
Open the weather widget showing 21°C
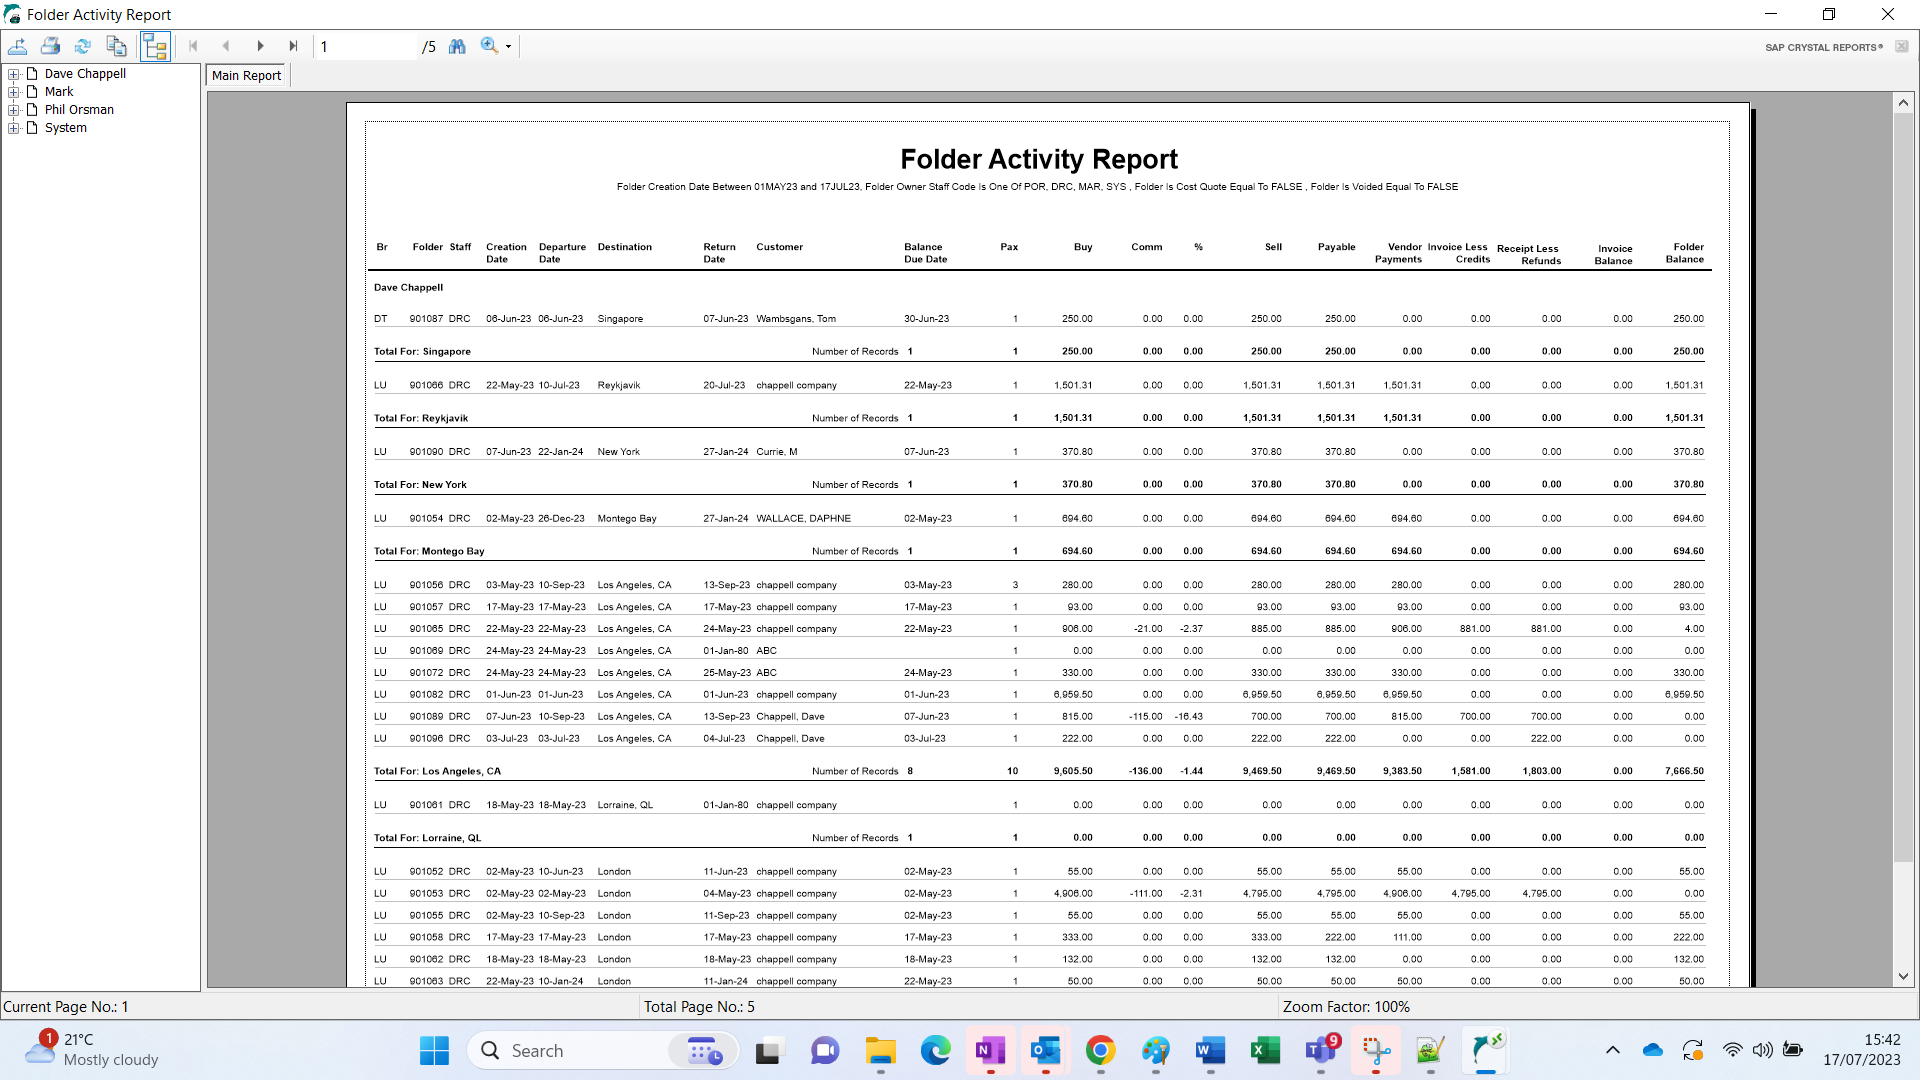[92, 1050]
